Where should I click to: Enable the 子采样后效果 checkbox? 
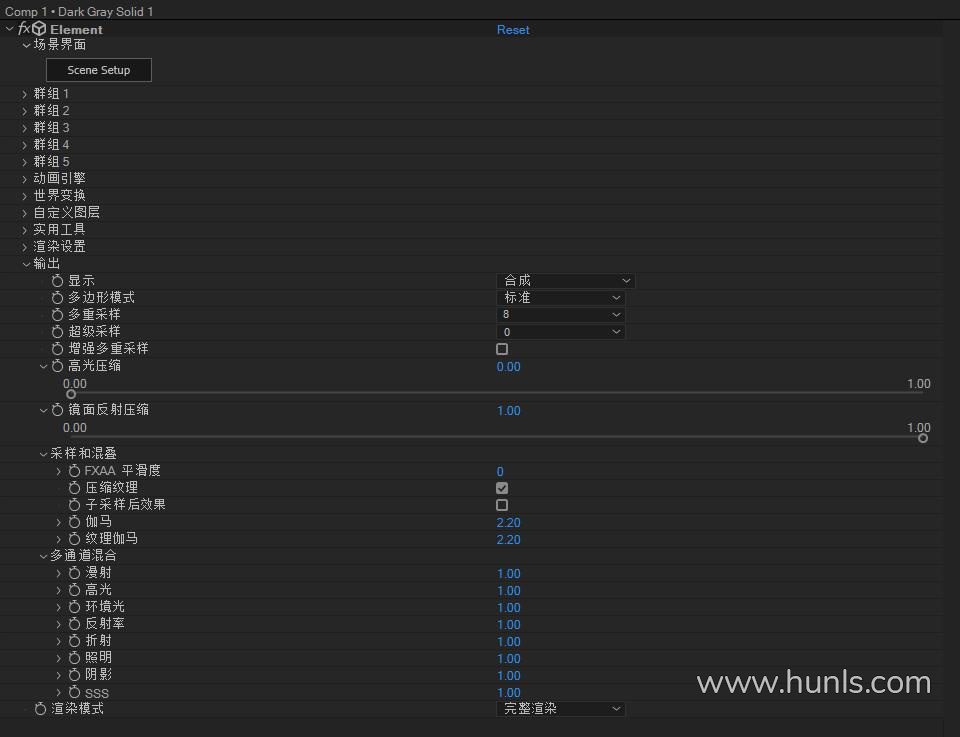(x=502, y=505)
